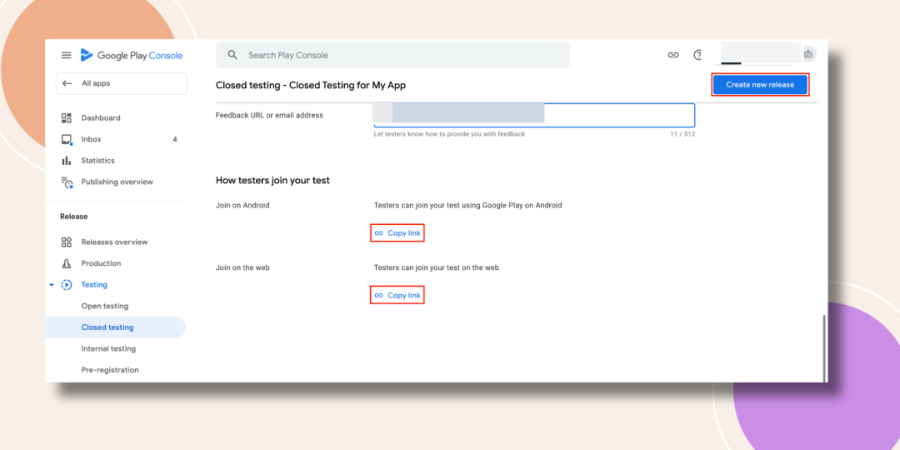900x450 pixels.
Task: Click the Releases overview icon
Action: point(67,242)
